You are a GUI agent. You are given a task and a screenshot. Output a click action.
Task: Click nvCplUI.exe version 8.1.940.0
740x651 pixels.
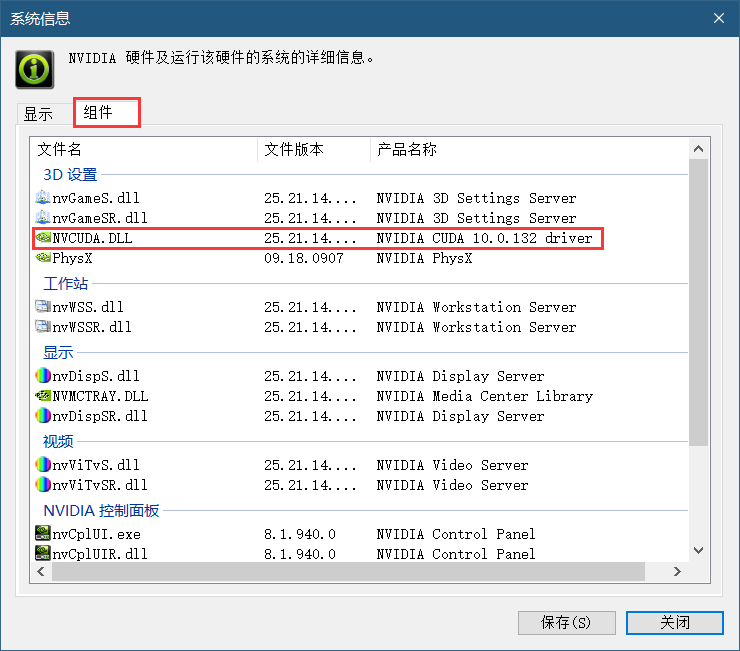tap(300, 534)
